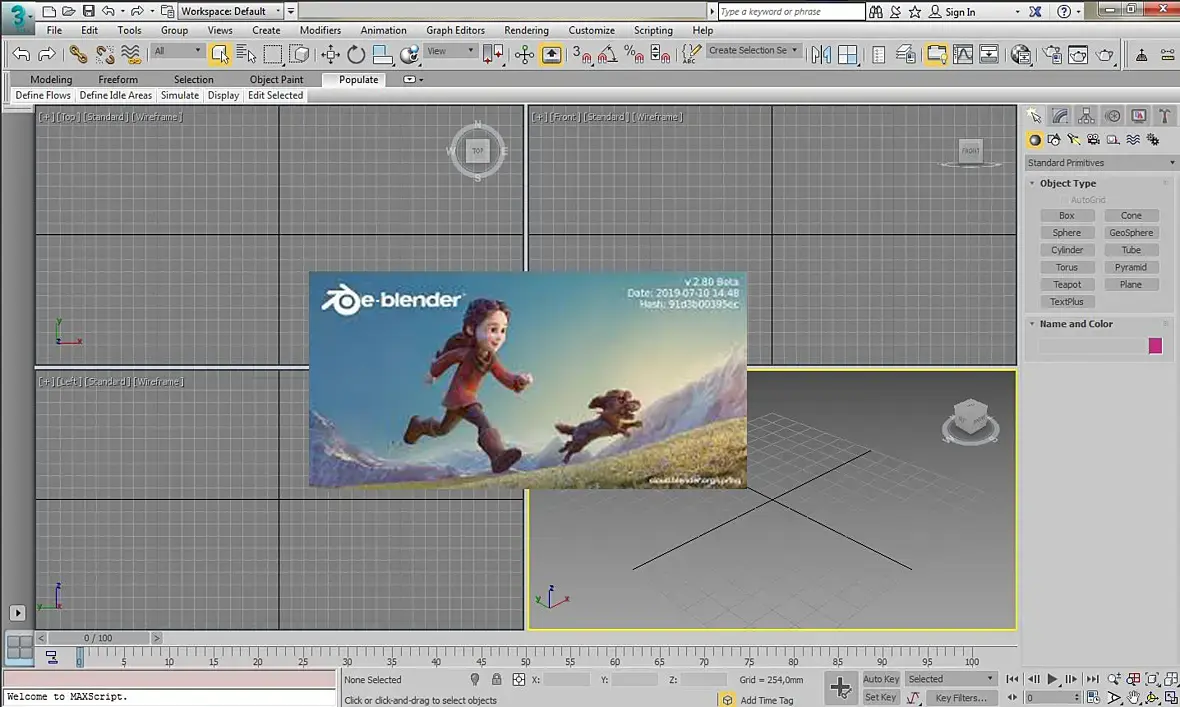The image size is (1180, 707).
Task: Click the magenta object color swatch
Action: click(1155, 346)
